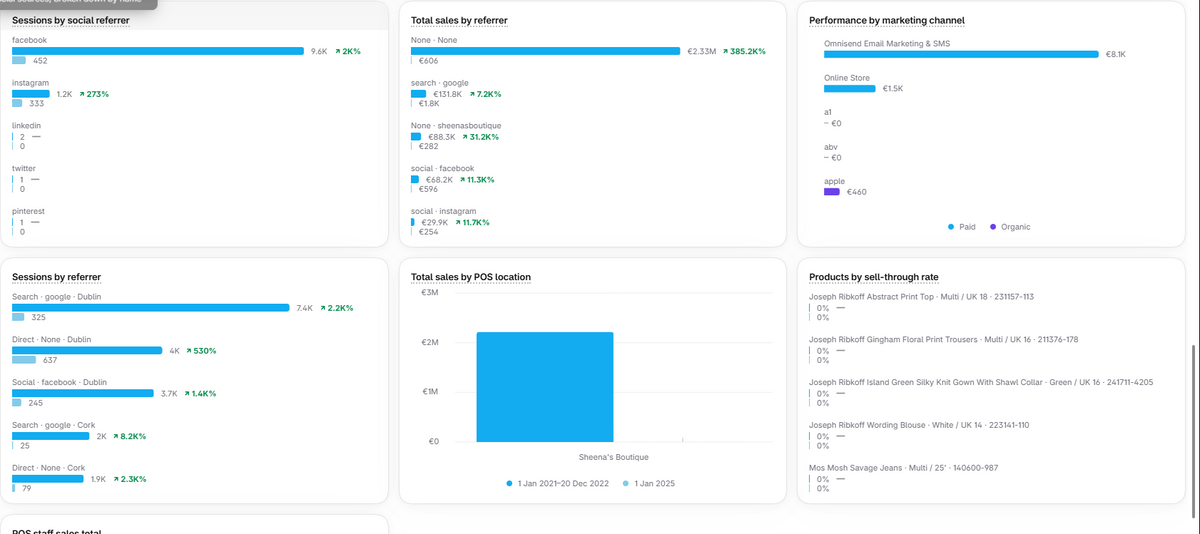Image resolution: width=1200 pixels, height=534 pixels.
Task: Open Total sales by POS location report
Action: tap(471, 277)
